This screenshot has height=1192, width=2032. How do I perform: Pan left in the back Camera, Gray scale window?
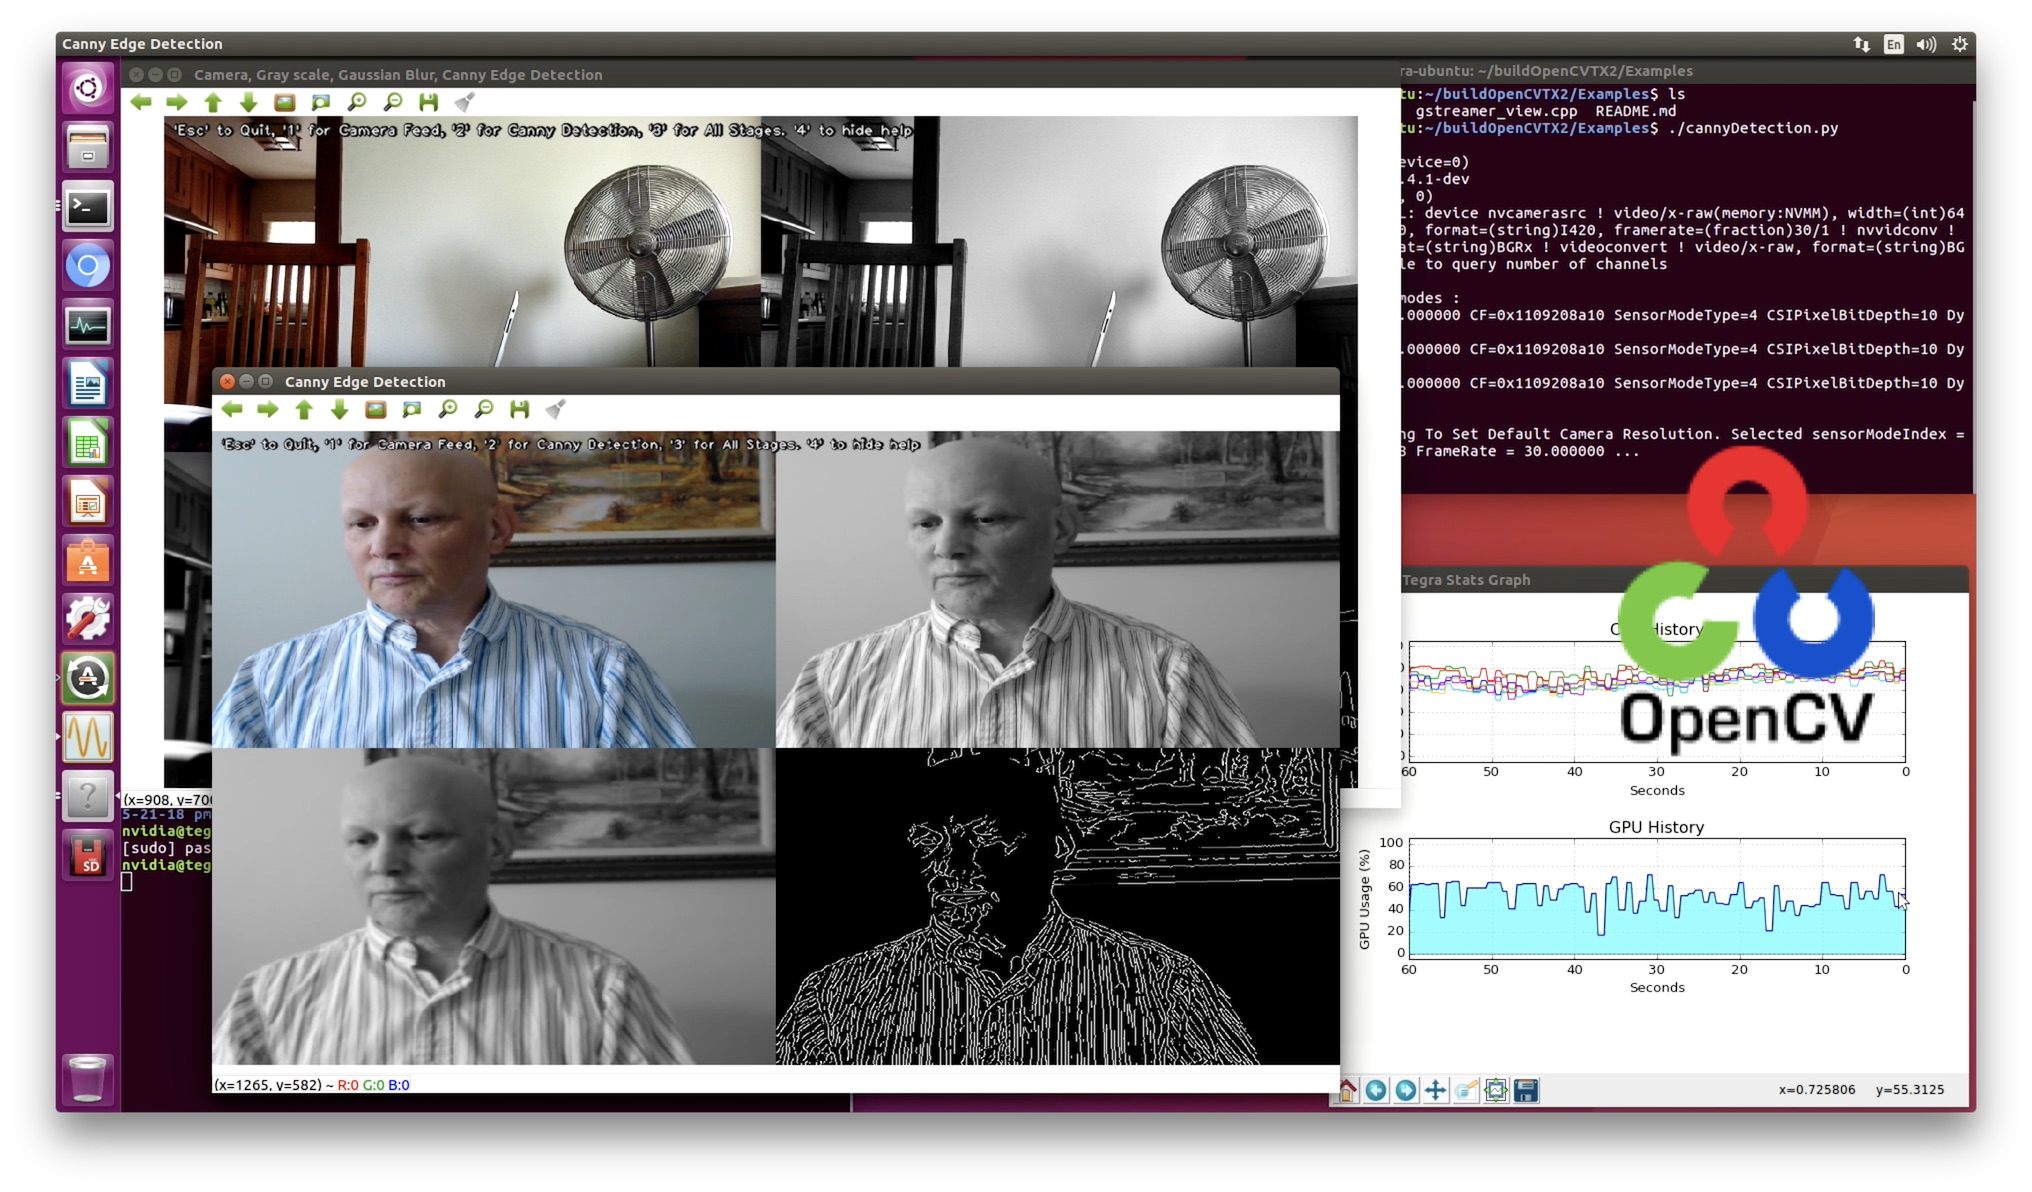tap(141, 102)
